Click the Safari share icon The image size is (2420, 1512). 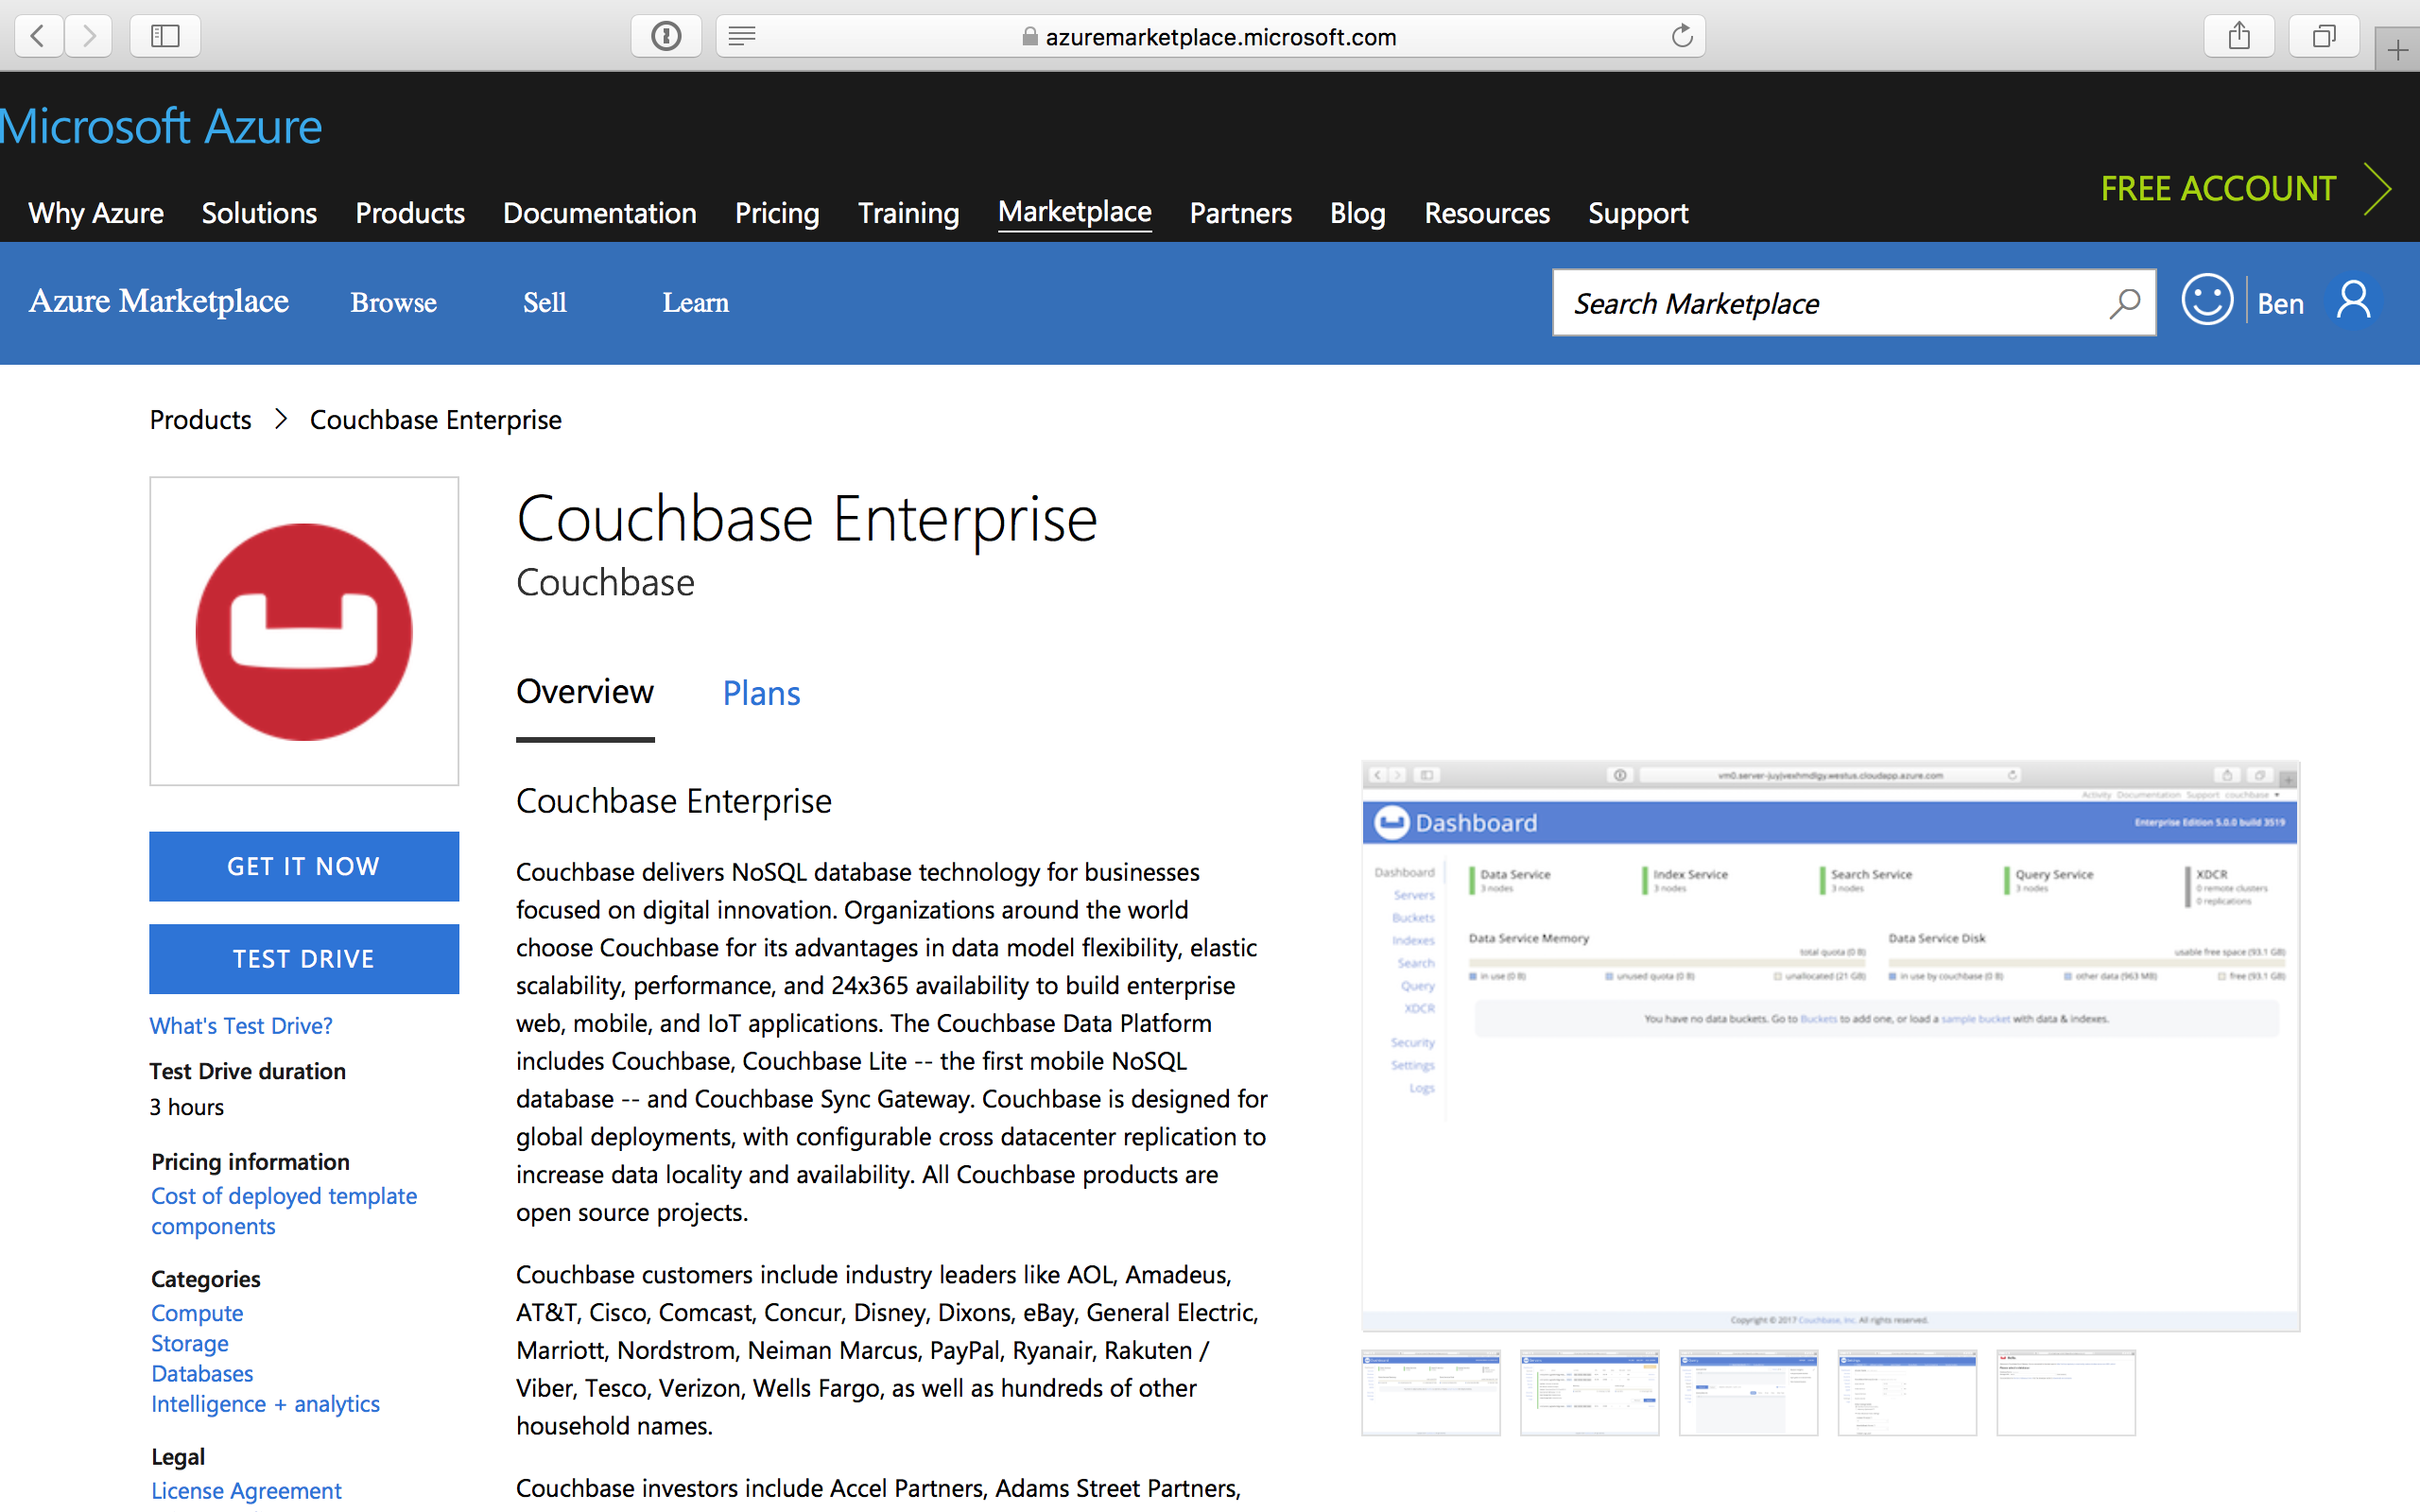point(2239,36)
